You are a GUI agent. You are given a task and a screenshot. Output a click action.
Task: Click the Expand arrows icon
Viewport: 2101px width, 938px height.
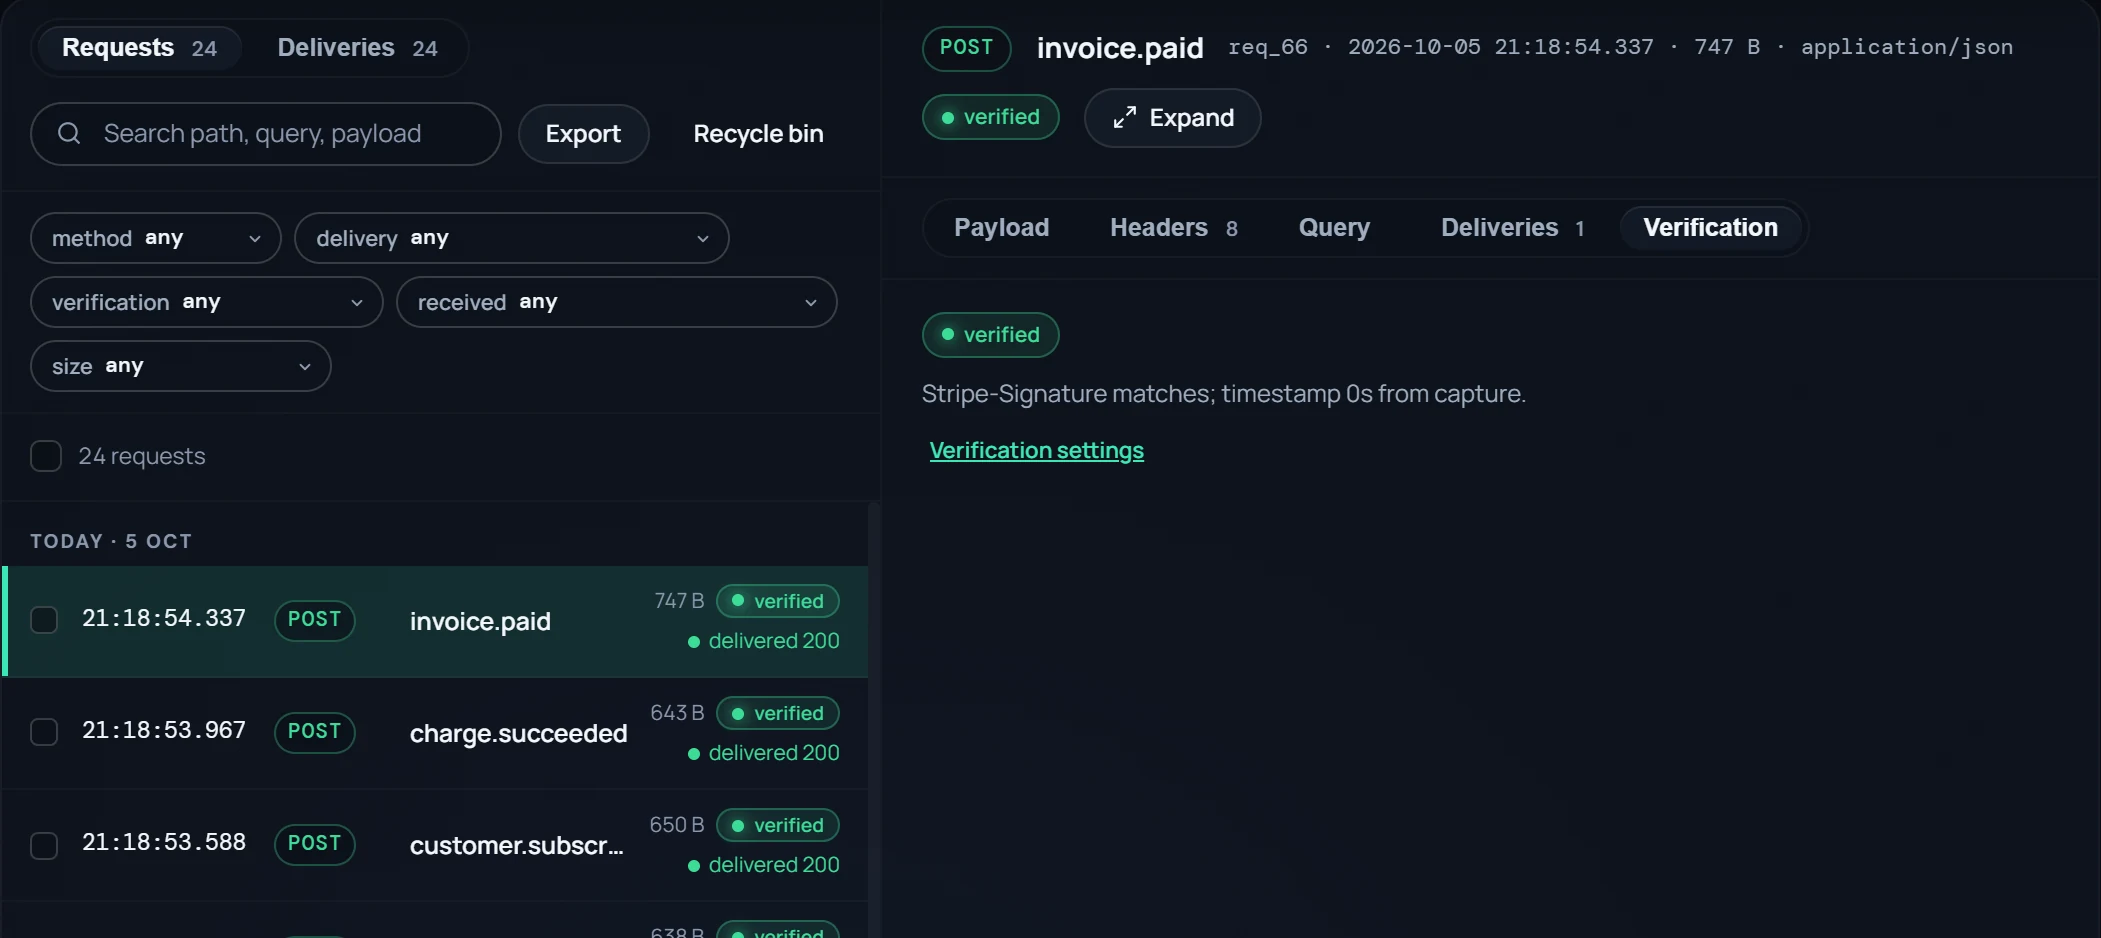pos(1125,118)
